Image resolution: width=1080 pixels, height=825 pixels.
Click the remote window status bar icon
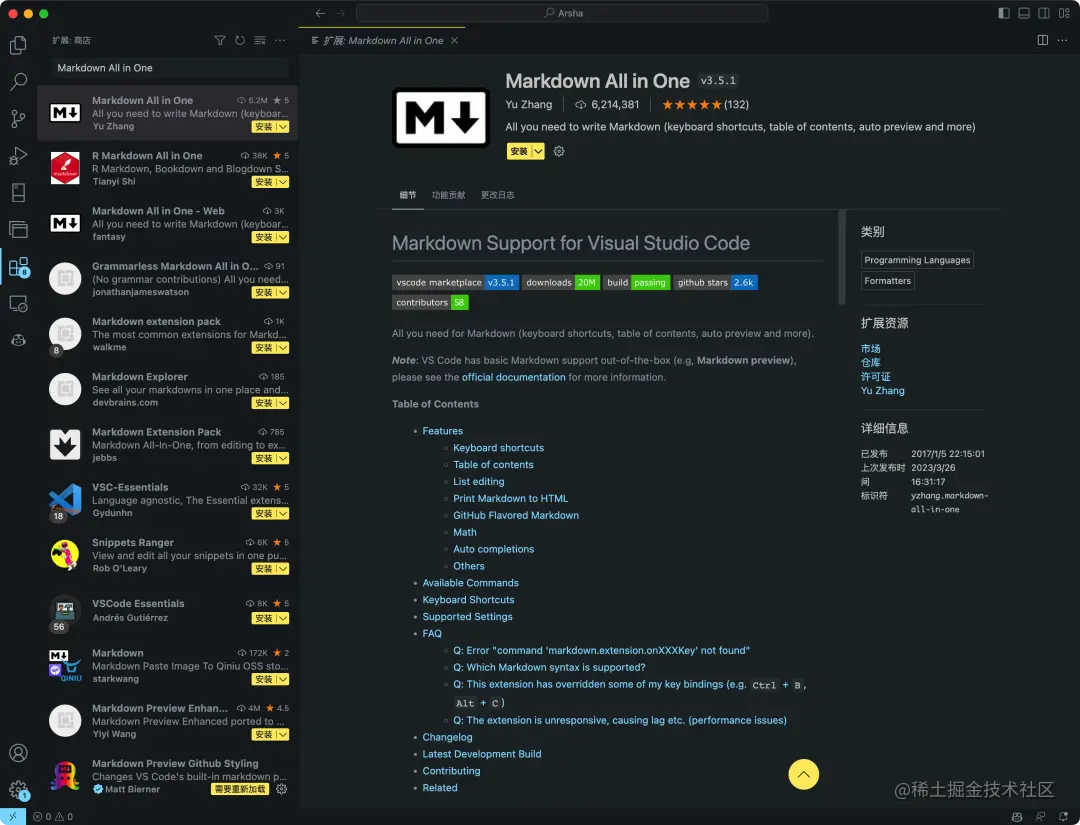point(12,817)
